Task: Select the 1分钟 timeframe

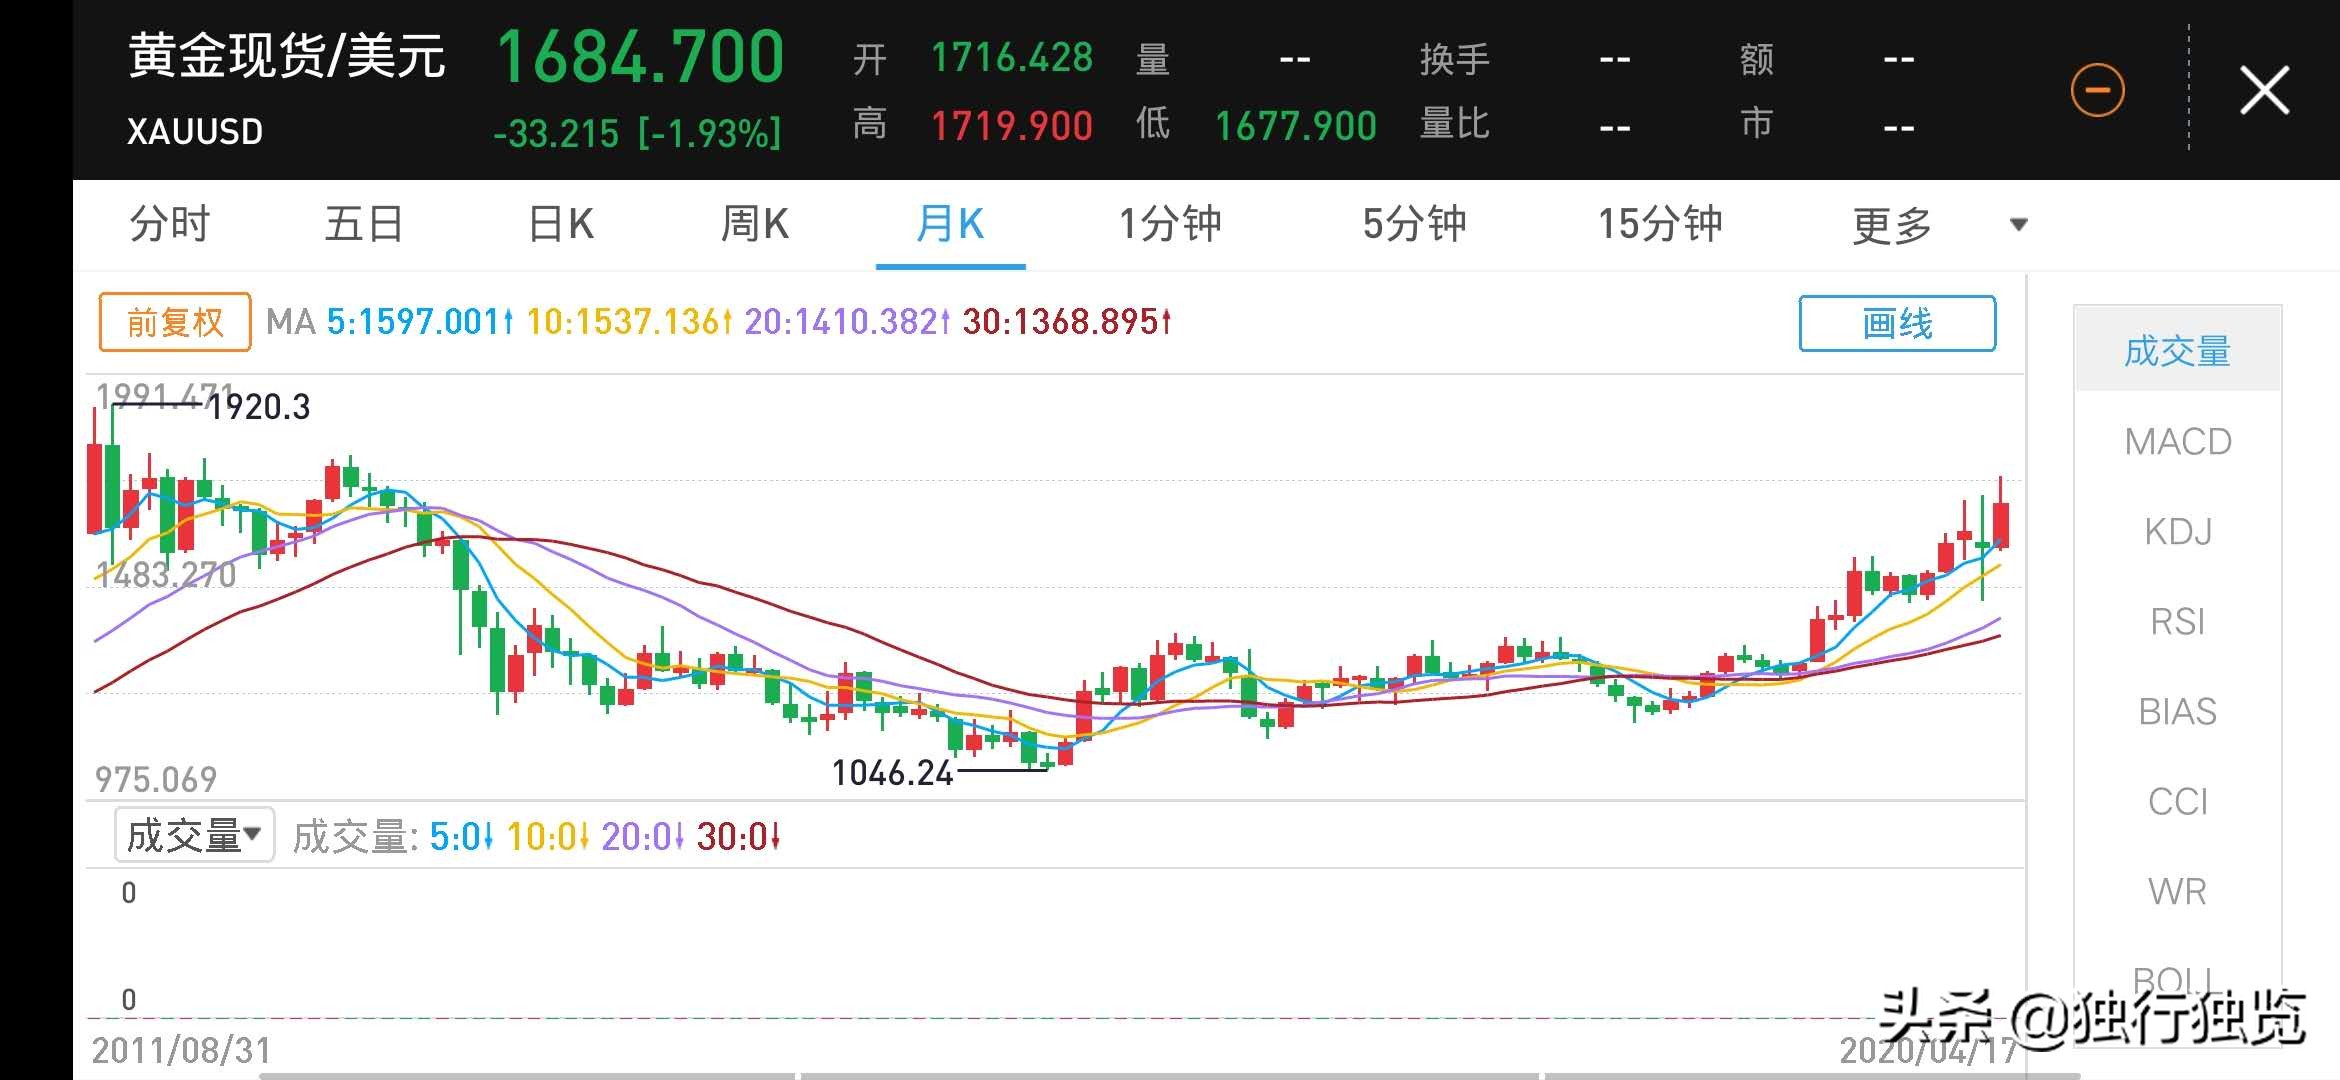Action: point(1170,225)
